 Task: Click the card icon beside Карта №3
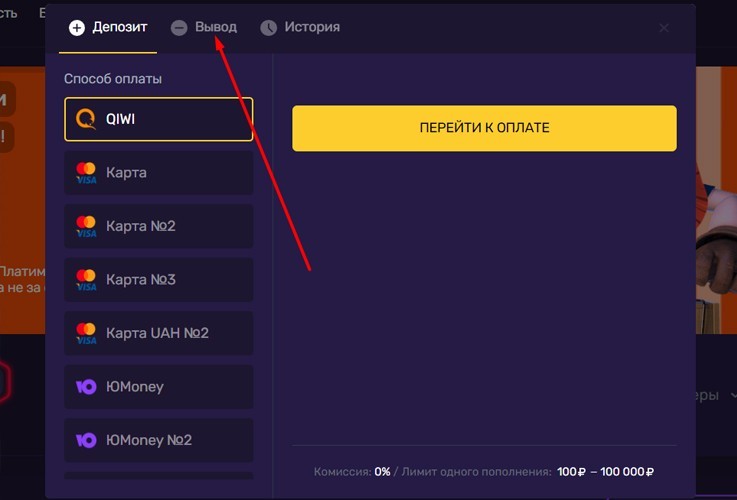86,279
